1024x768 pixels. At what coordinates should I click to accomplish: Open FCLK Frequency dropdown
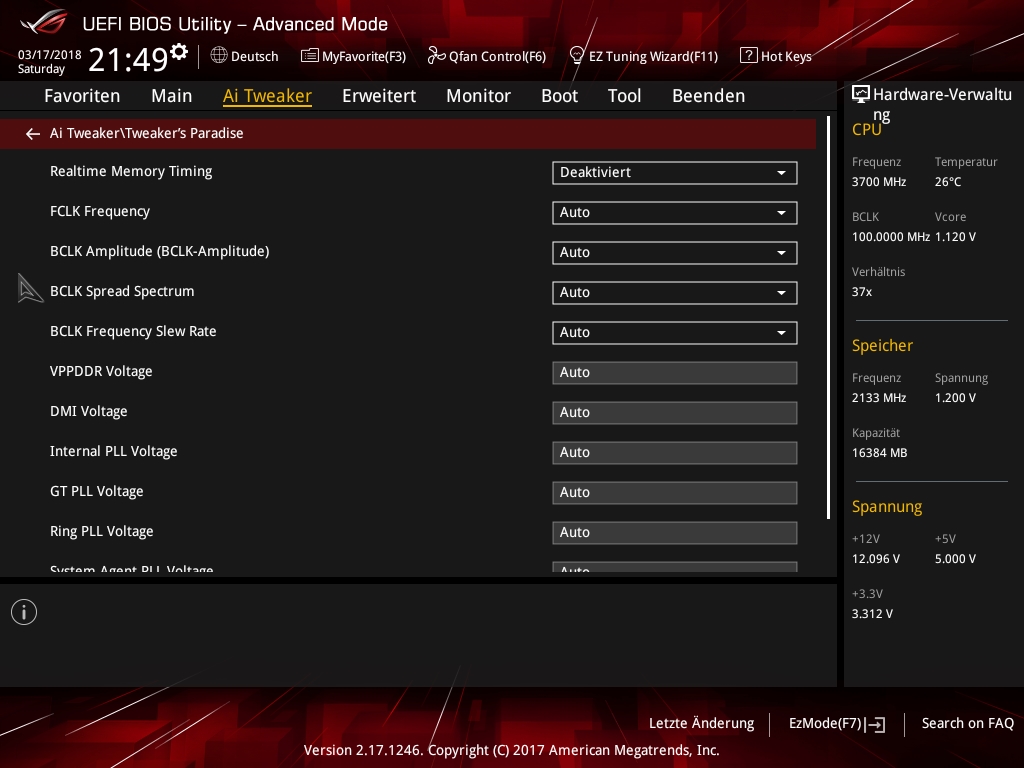click(675, 212)
